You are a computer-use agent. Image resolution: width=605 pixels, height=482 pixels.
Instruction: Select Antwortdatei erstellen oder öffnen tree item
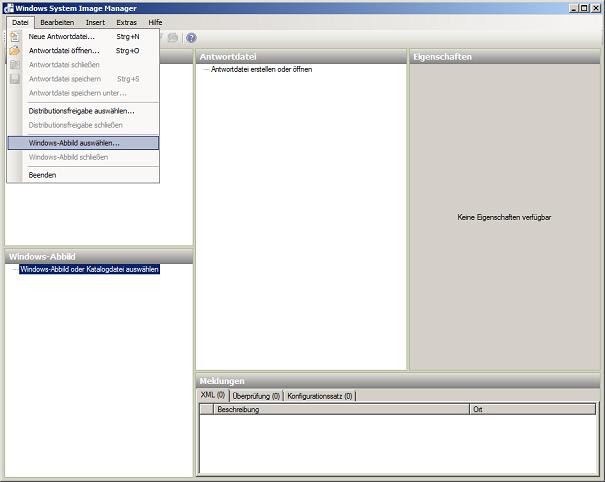coord(261,69)
